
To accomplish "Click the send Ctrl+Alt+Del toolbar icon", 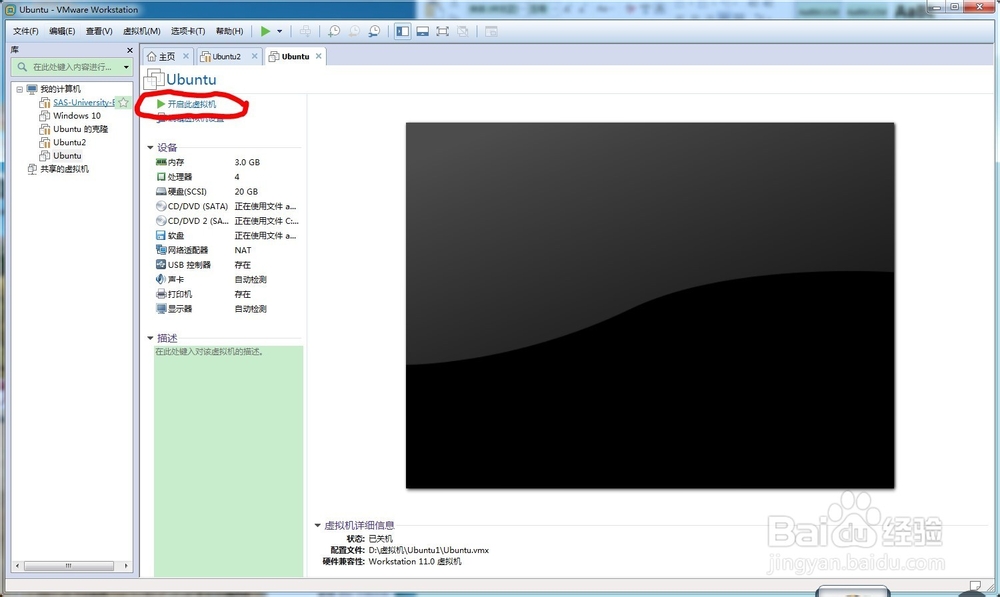I will click(305, 31).
